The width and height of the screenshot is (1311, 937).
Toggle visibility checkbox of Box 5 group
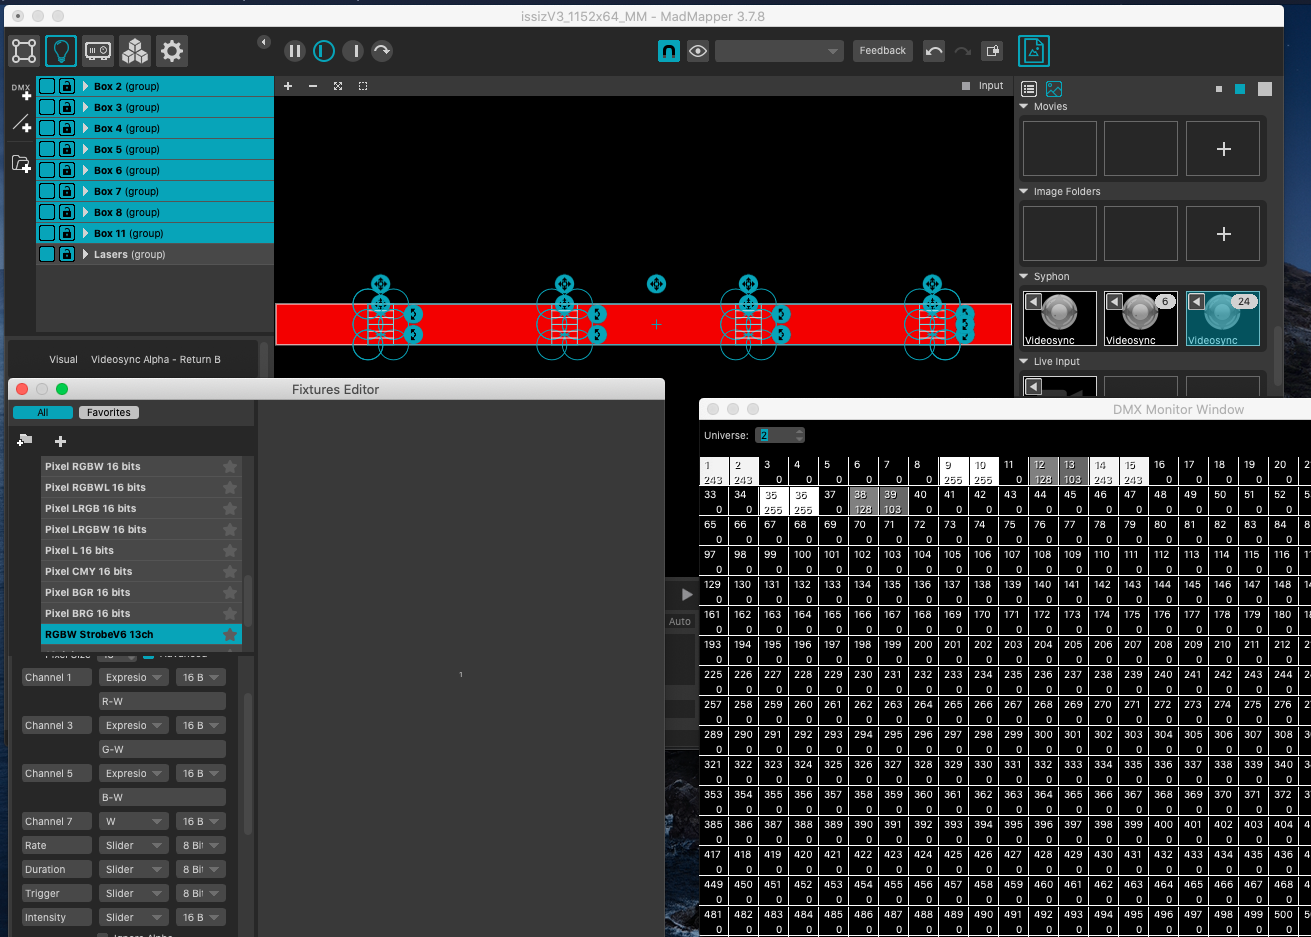click(47, 149)
